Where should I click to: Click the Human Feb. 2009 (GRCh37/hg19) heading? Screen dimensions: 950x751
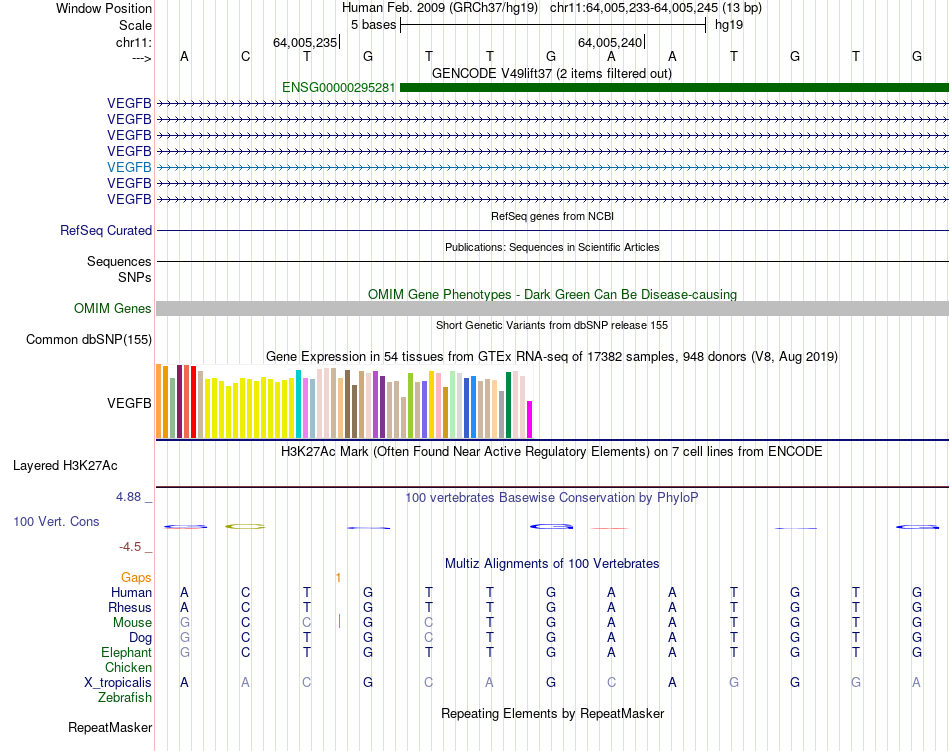pos(440,8)
